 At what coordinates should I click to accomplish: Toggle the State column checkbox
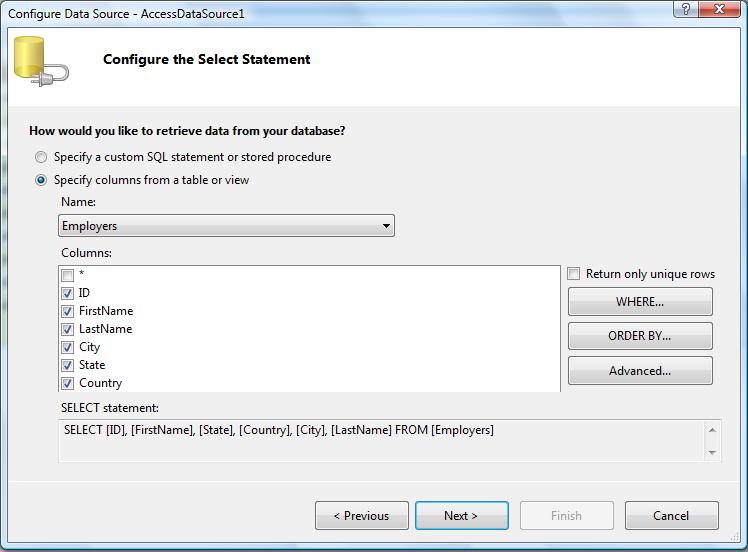[67, 365]
